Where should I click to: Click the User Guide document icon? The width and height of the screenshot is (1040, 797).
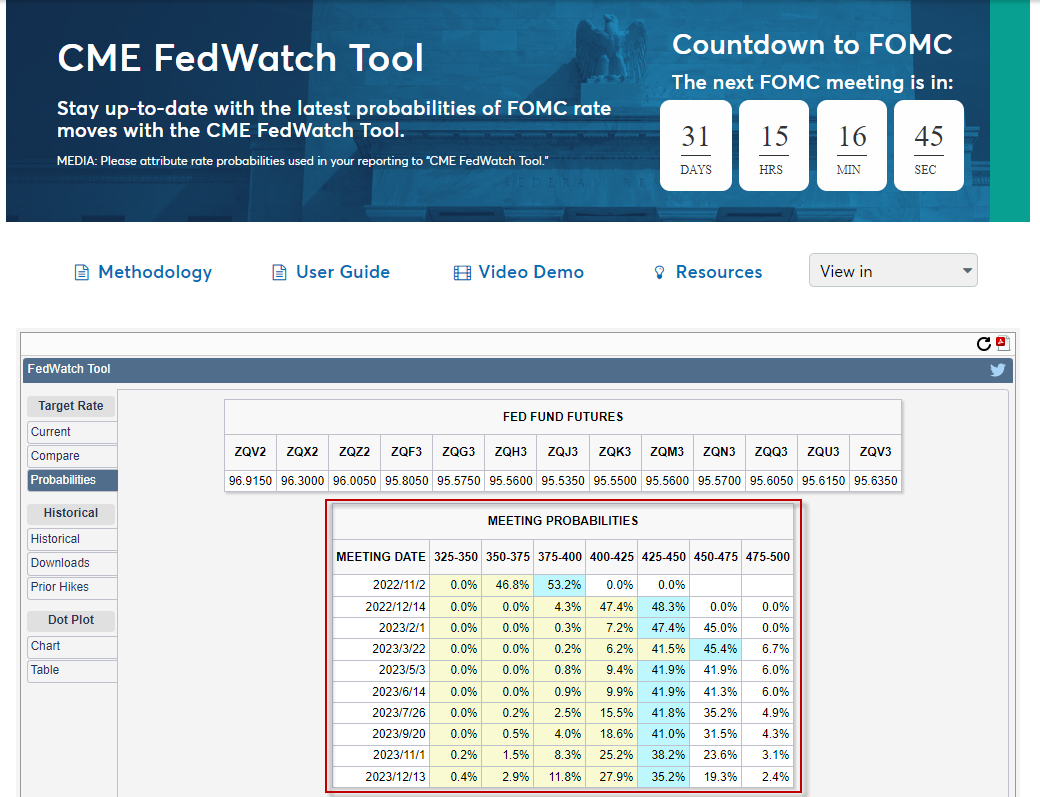[279, 273]
